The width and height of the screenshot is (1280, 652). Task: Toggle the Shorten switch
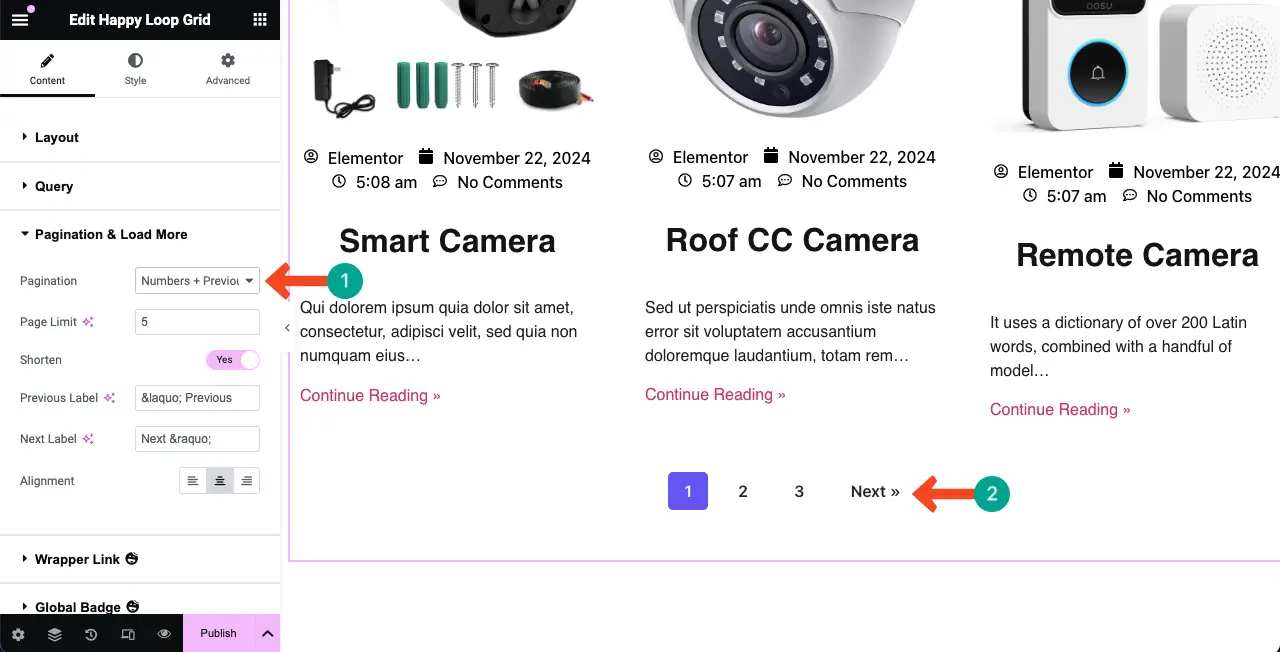tap(233, 360)
